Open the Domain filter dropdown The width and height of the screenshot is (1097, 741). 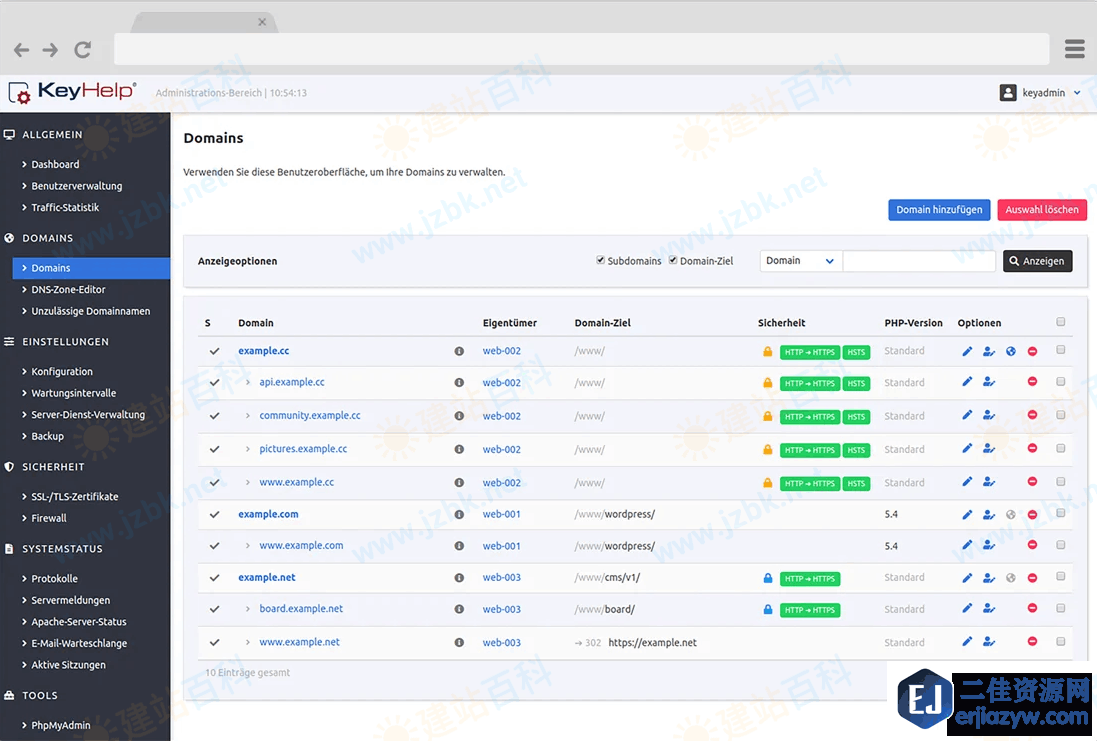point(800,261)
